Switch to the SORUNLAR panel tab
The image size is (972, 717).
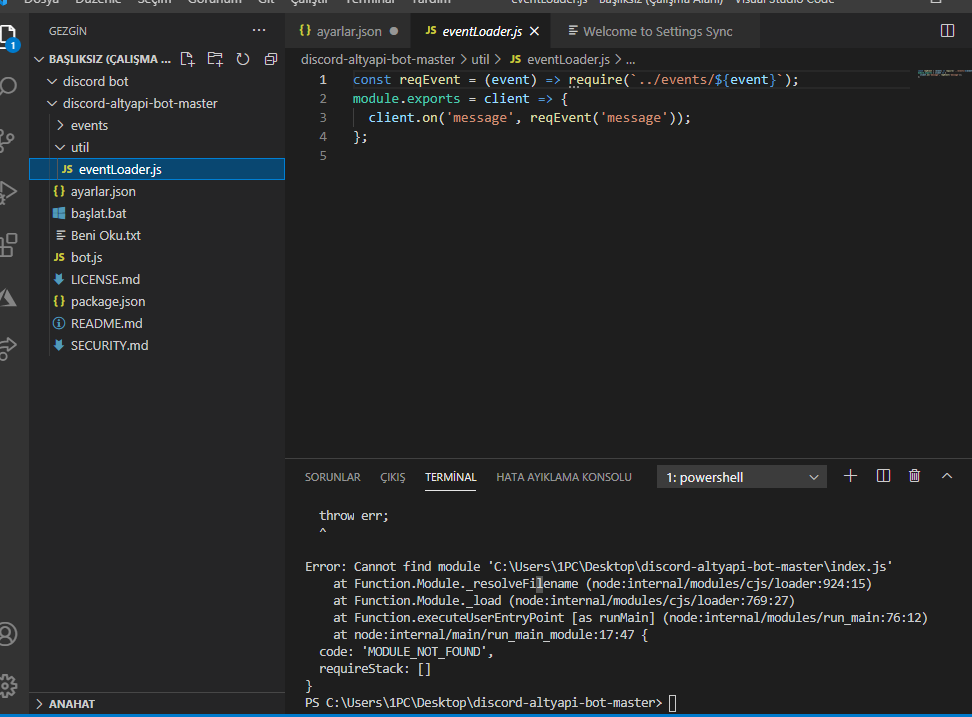[332, 477]
